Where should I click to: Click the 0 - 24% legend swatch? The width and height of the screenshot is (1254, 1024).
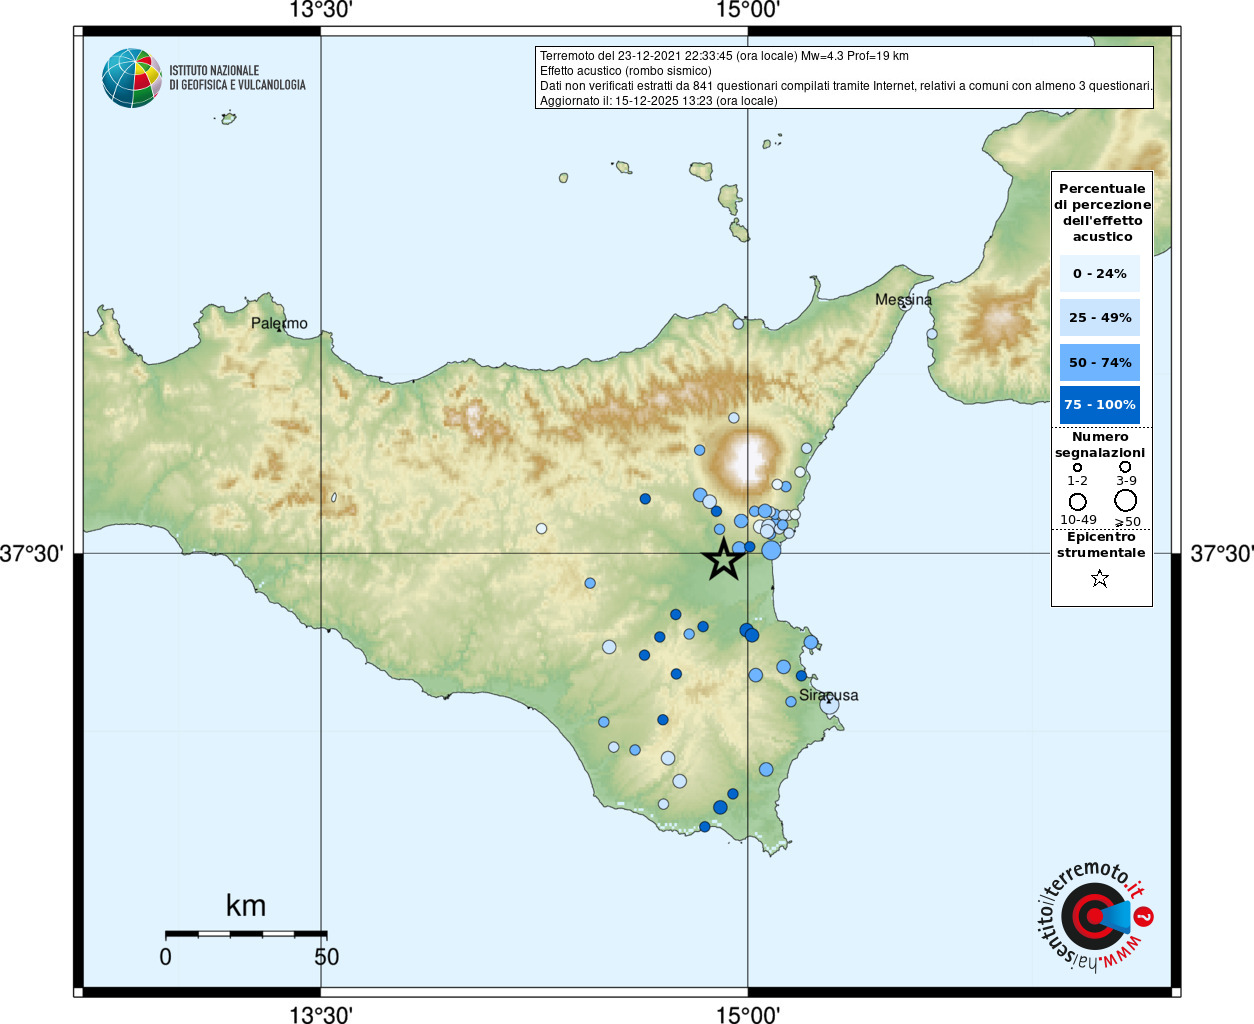click(1099, 273)
